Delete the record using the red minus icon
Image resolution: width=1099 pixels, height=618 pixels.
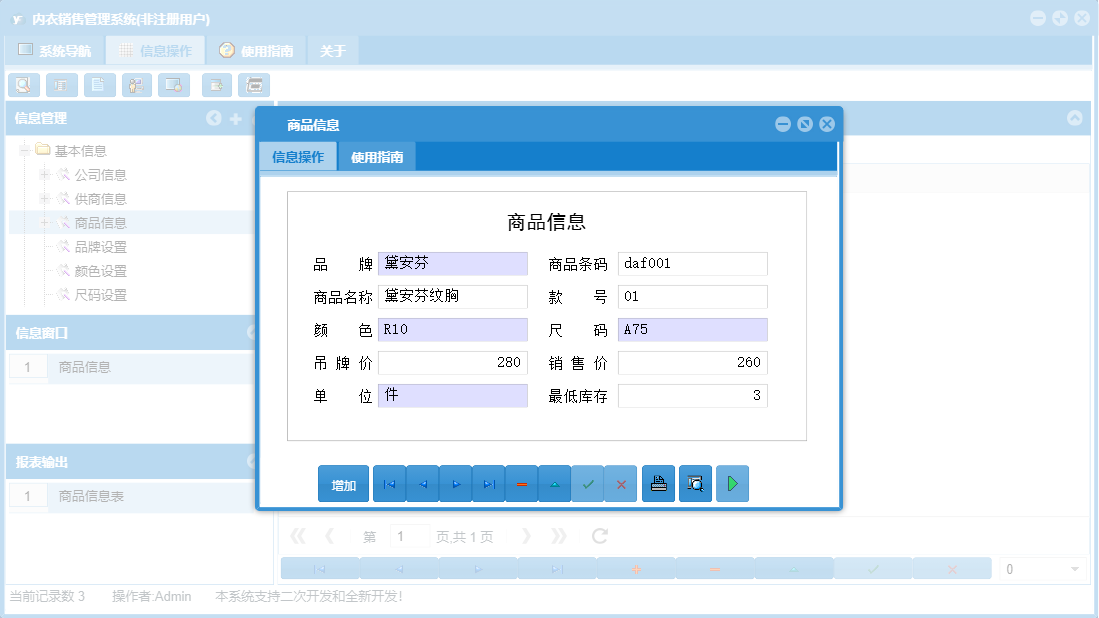click(522, 483)
